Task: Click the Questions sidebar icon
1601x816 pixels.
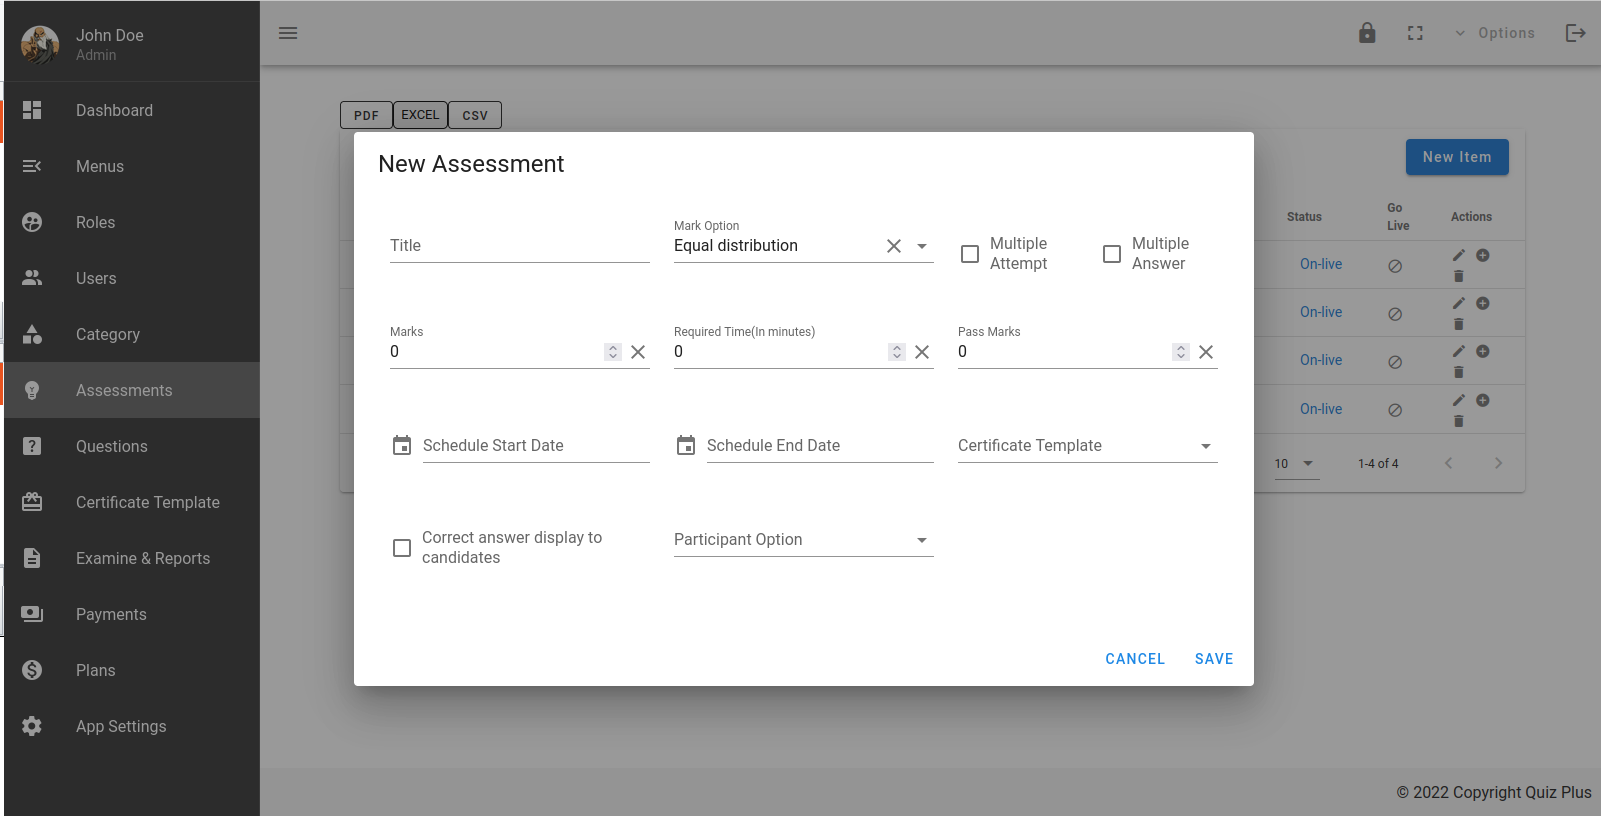Action: point(32,446)
